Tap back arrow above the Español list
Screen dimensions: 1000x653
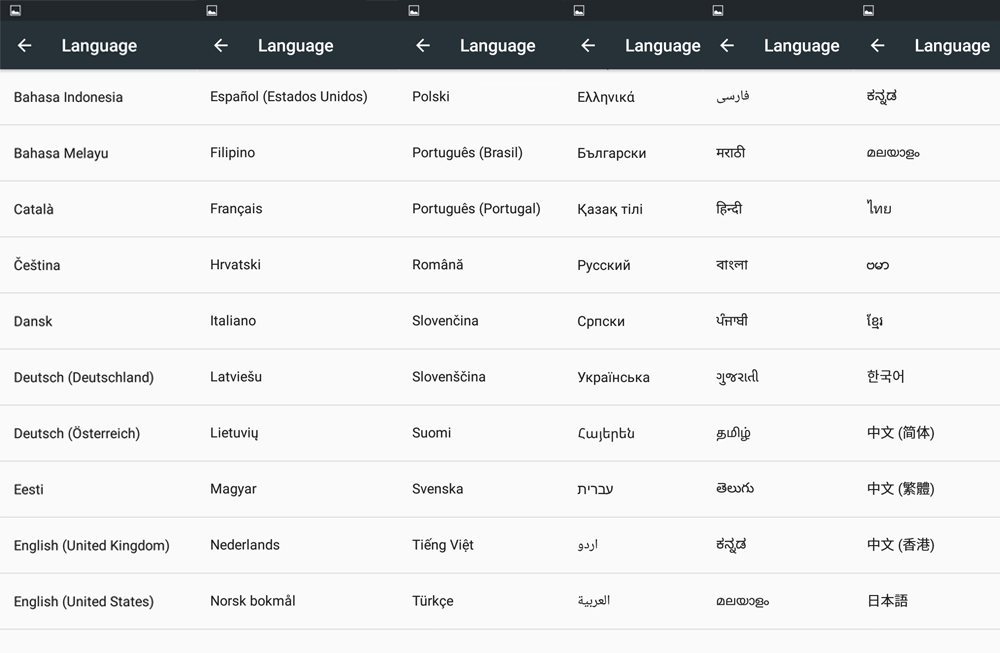coord(221,46)
